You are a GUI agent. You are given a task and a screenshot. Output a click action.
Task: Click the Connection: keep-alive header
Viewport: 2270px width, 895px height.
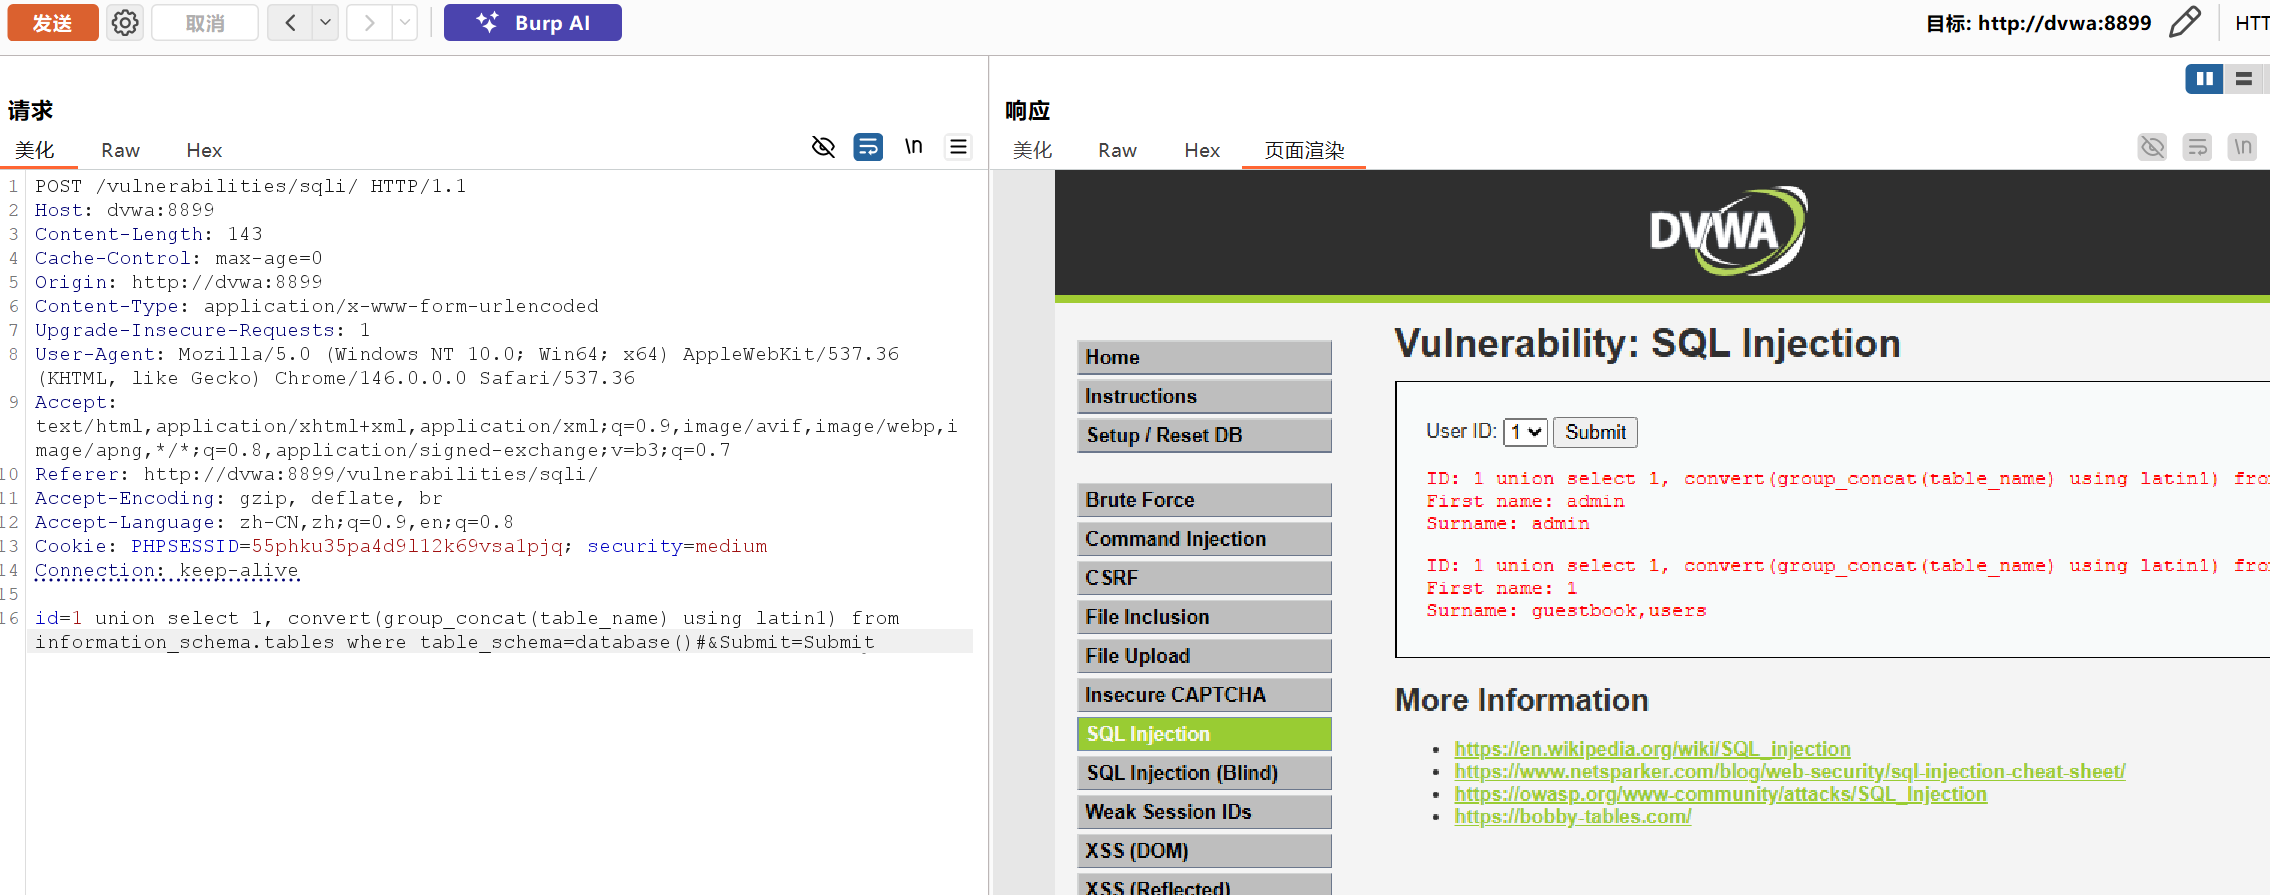(x=166, y=570)
